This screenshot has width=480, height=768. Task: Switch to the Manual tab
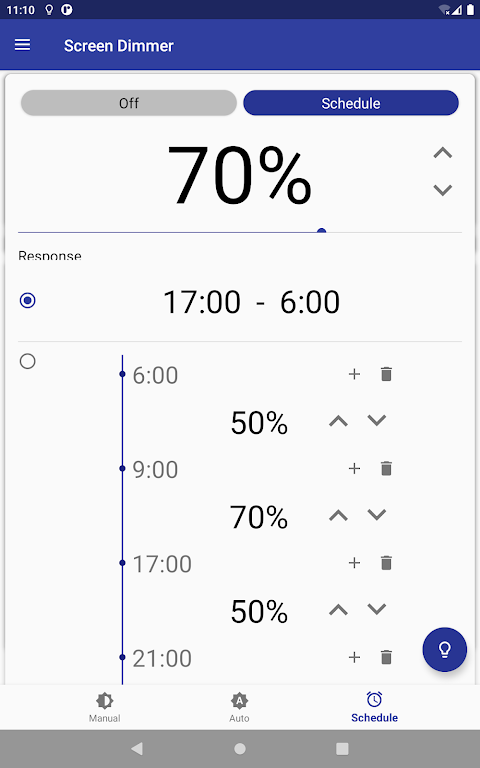click(x=104, y=707)
